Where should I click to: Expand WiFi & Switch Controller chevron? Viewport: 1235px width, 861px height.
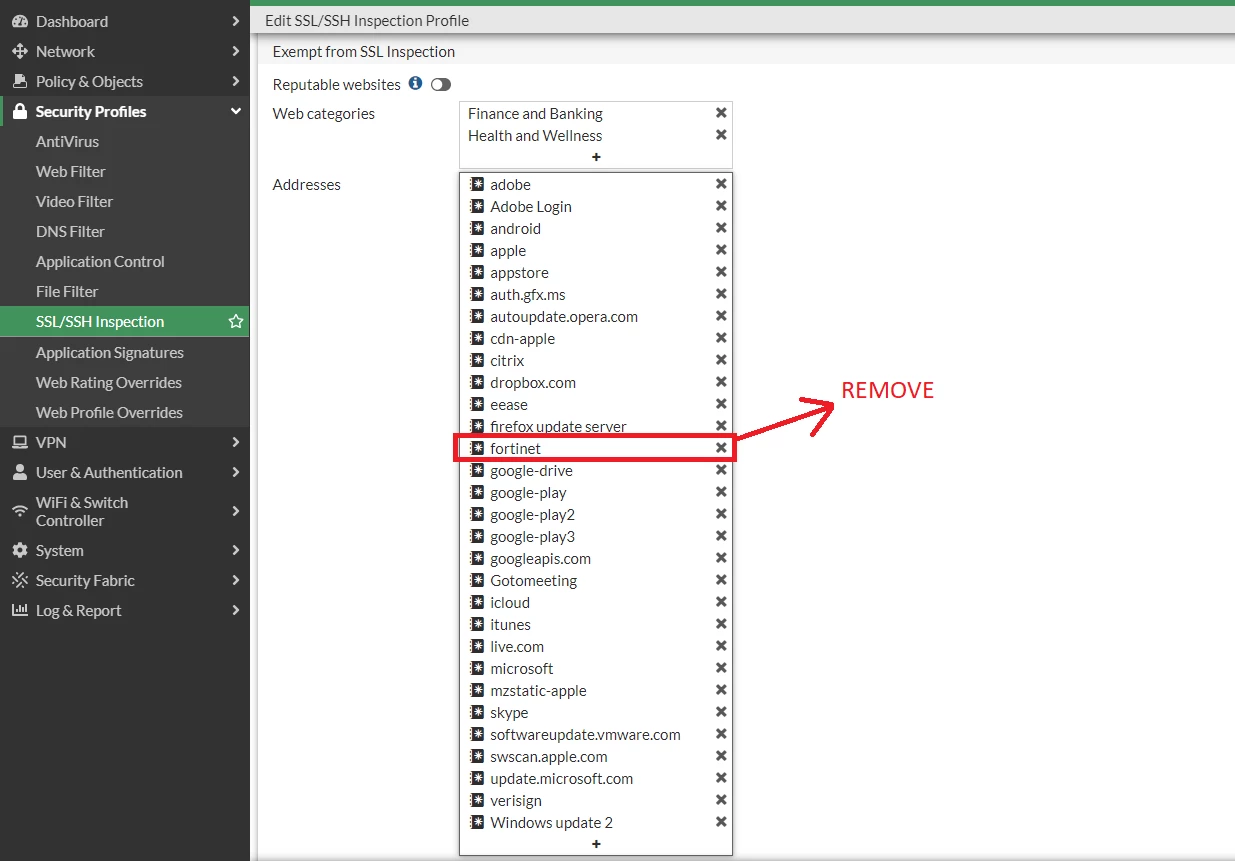click(235, 511)
